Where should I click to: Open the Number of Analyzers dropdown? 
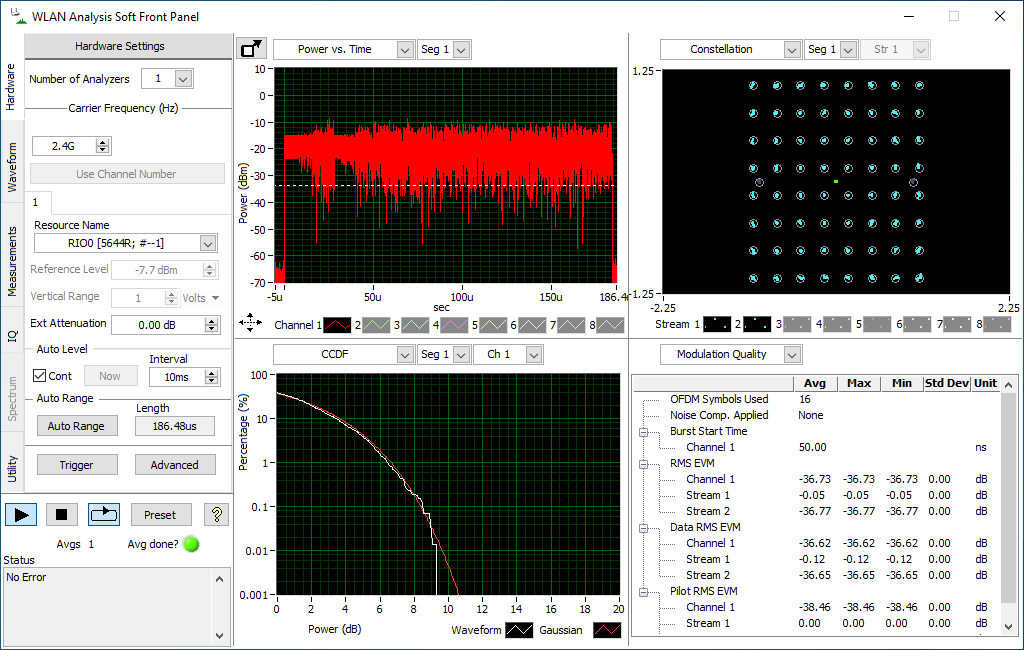pyautogui.click(x=183, y=79)
